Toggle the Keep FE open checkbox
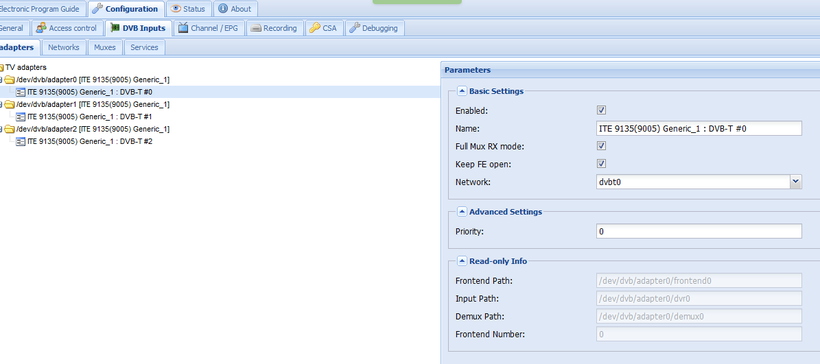This screenshot has width=820, height=364. (x=601, y=164)
